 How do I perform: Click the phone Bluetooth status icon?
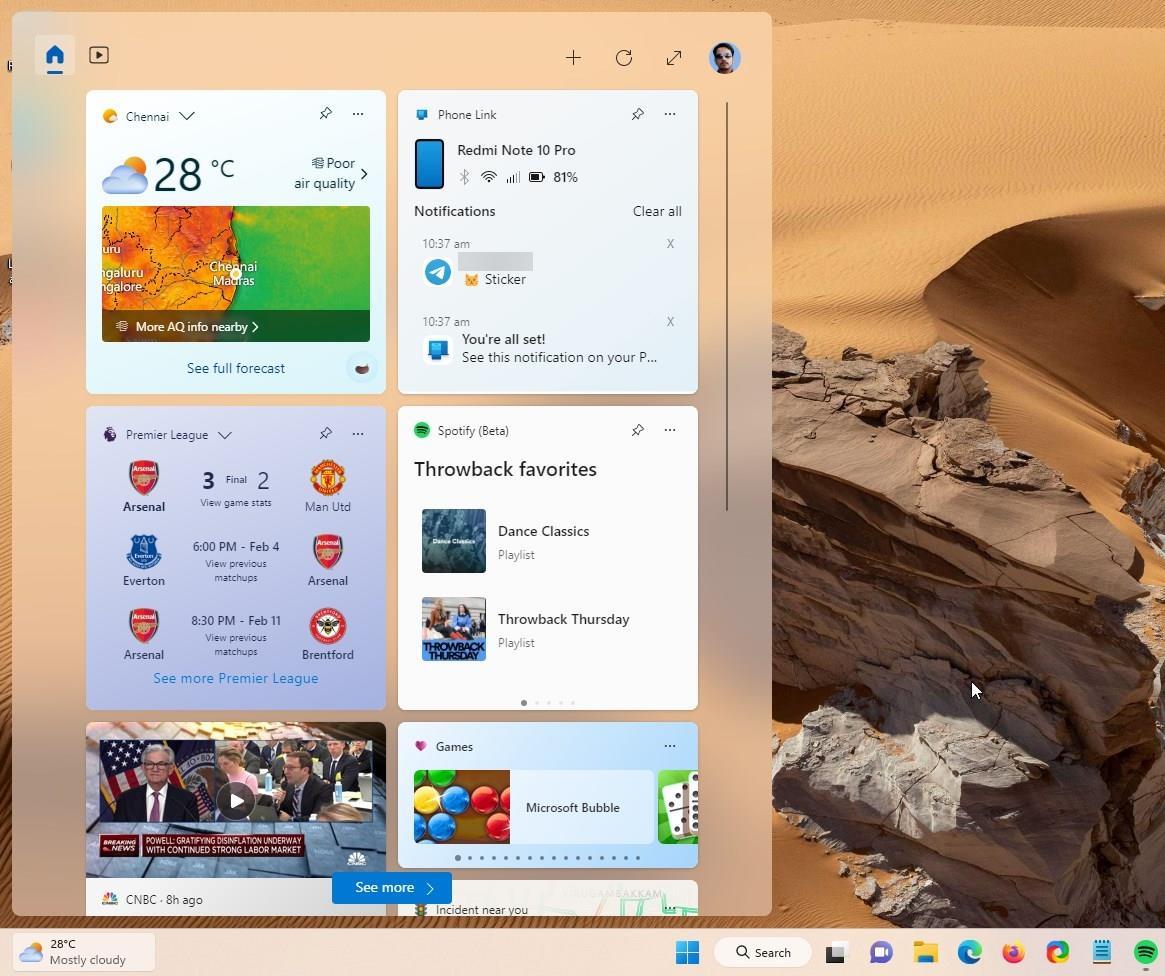click(464, 177)
